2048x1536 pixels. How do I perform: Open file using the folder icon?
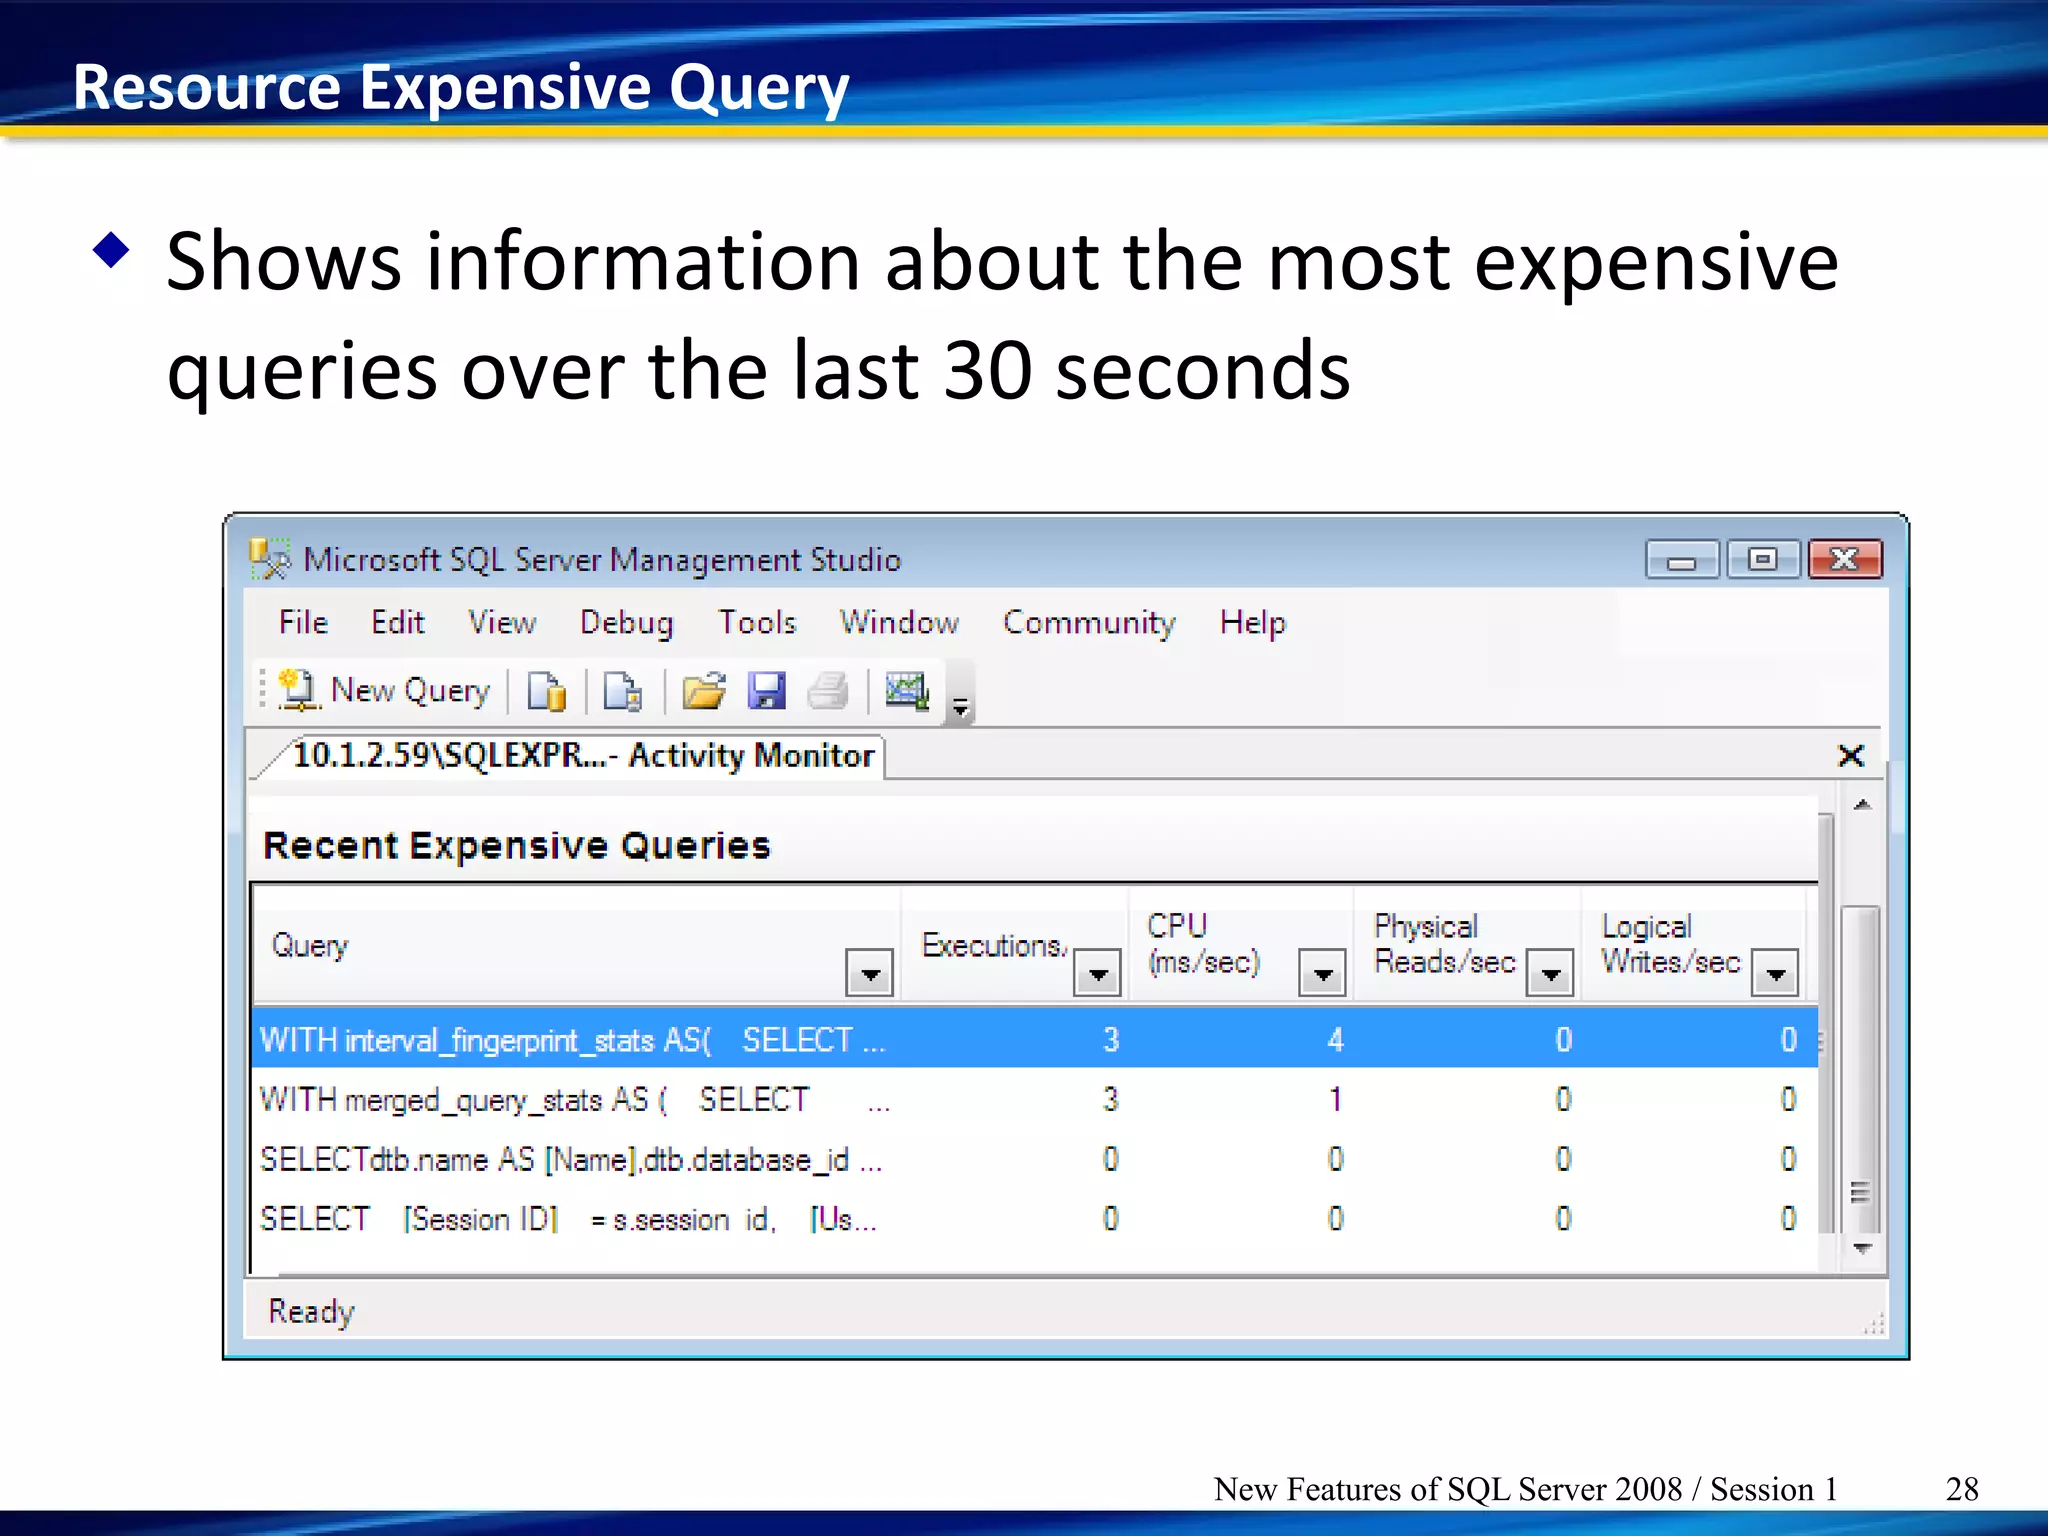coord(704,691)
